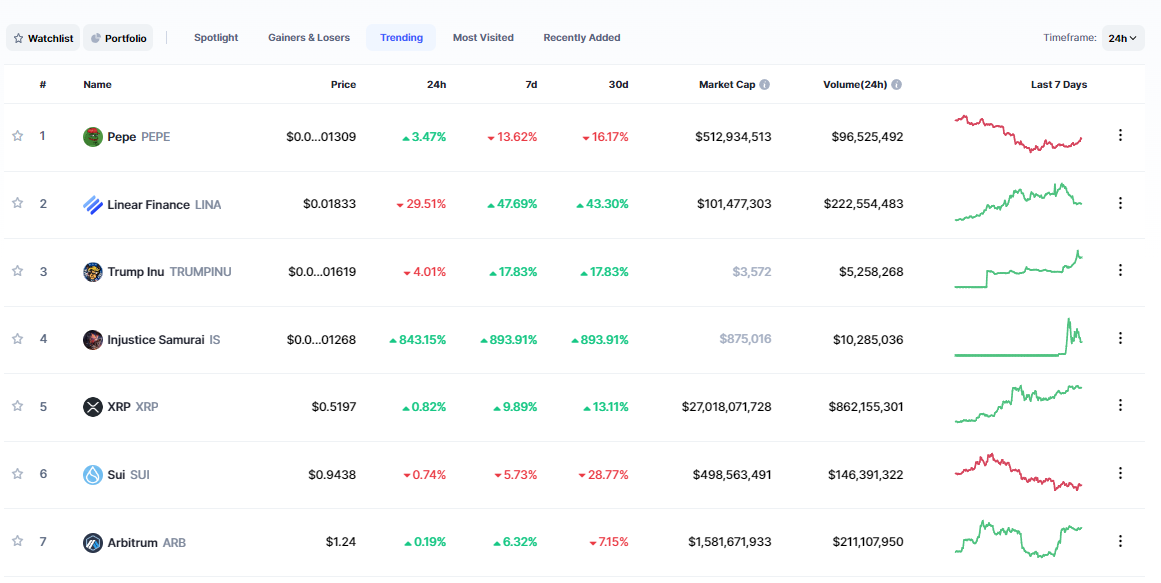Sort by the Volume(24h) column header
This screenshot has height=583, width=1161.
[x=854, y=85]
